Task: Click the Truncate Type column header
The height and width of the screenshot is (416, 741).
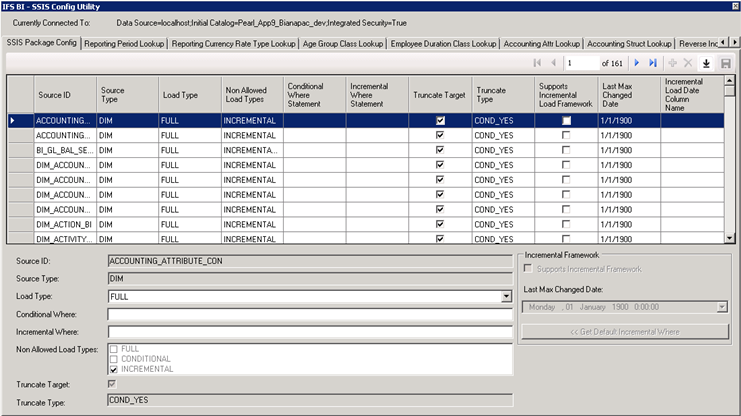Action: pyautogui.click(x=503, y=95)
